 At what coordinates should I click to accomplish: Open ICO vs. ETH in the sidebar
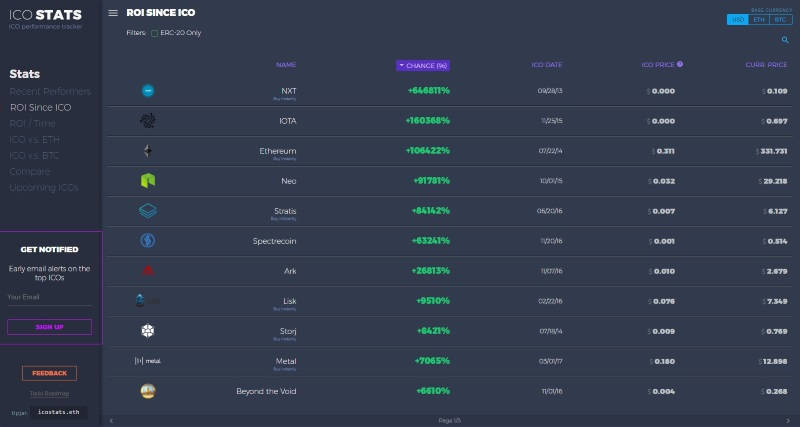coord(34,140)
